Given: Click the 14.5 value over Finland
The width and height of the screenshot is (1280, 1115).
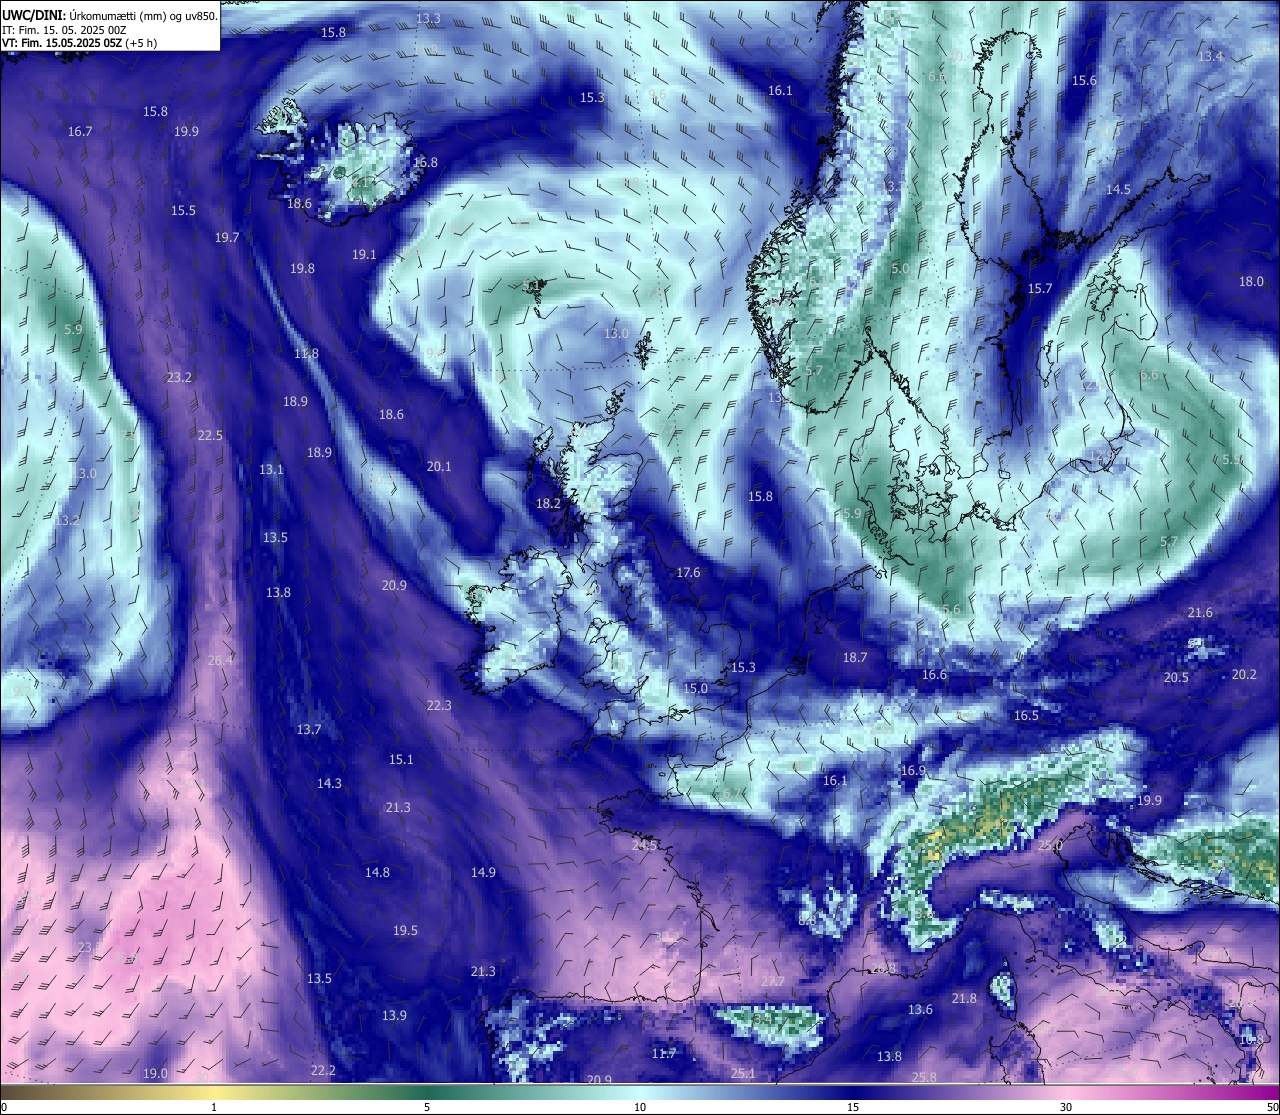Looking at the screenshot, I should coord(1118,190).
